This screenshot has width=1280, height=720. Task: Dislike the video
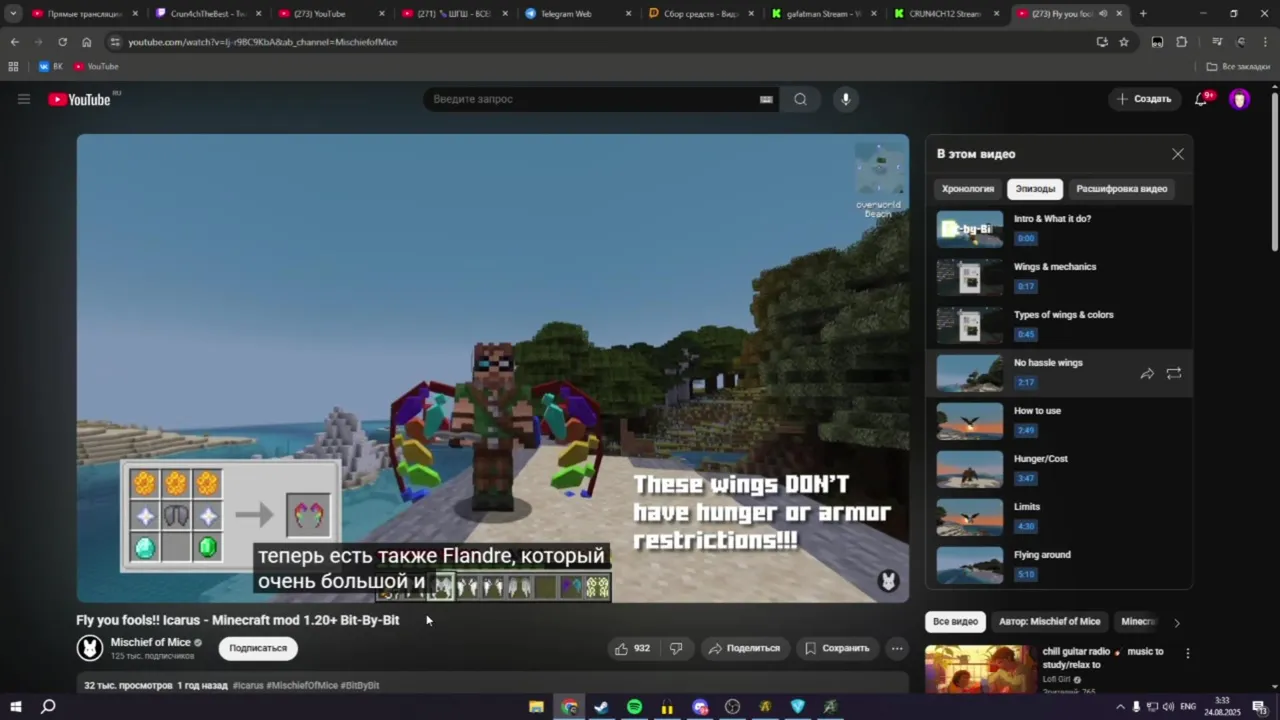676,648
